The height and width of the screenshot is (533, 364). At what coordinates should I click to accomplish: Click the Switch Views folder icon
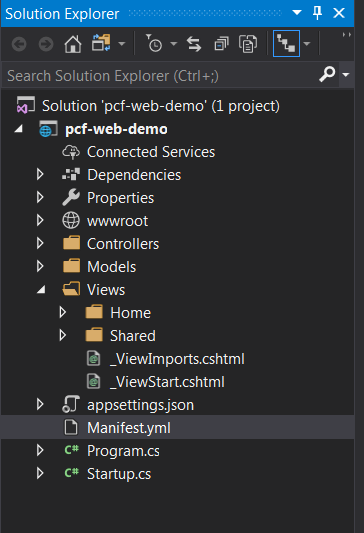[101, 43]
